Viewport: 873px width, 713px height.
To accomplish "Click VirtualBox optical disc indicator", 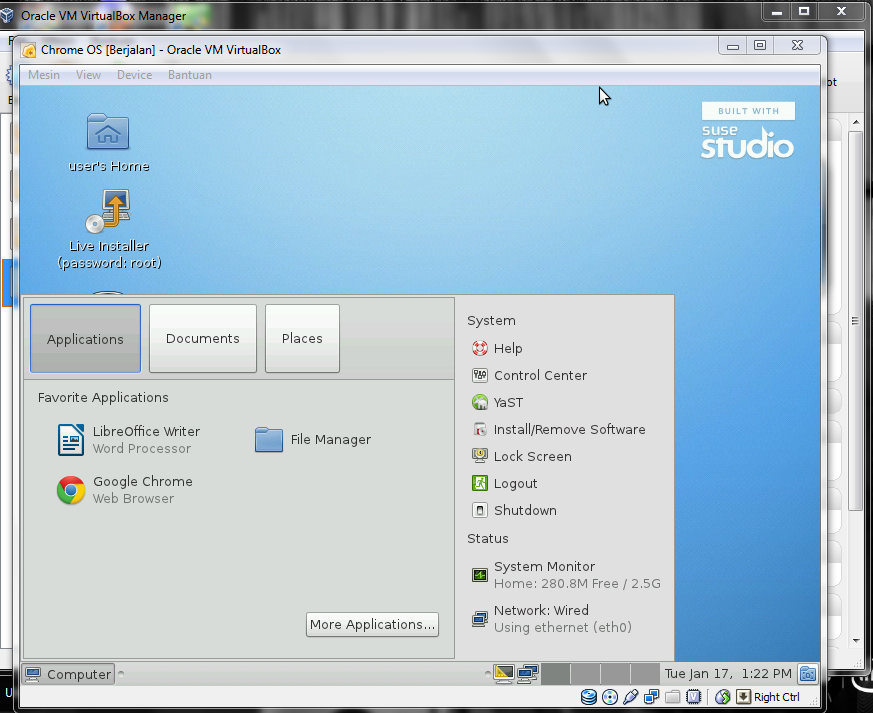I will tap(610, 697).
